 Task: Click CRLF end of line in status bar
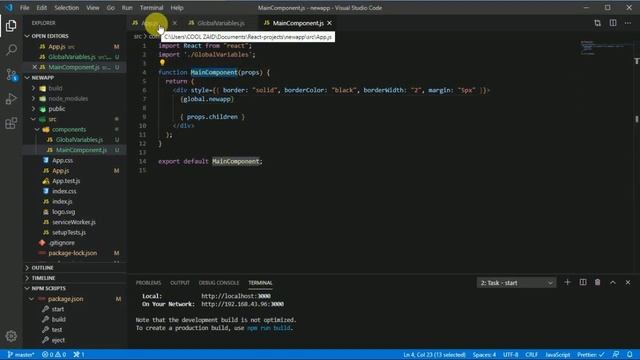point(531,355)
